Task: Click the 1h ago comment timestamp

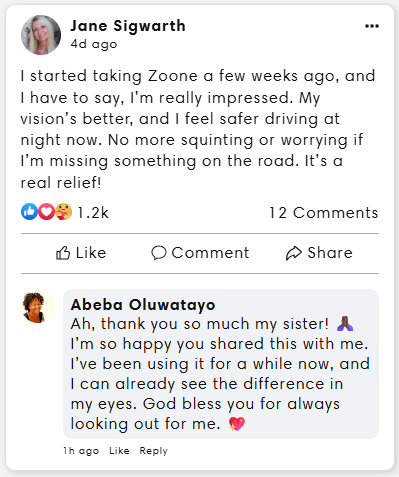Action: click(x=81, y=451)
